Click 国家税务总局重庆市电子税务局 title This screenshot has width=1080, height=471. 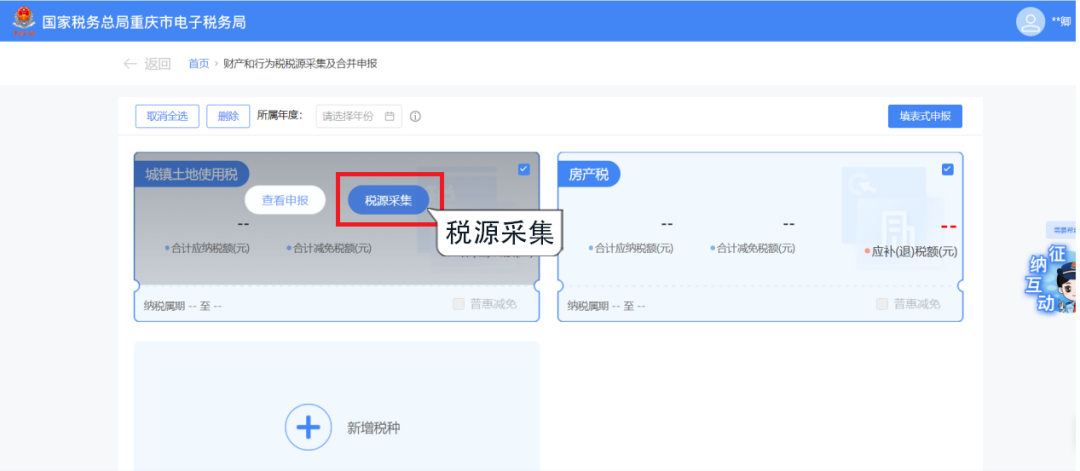click(x=144, y=22)
